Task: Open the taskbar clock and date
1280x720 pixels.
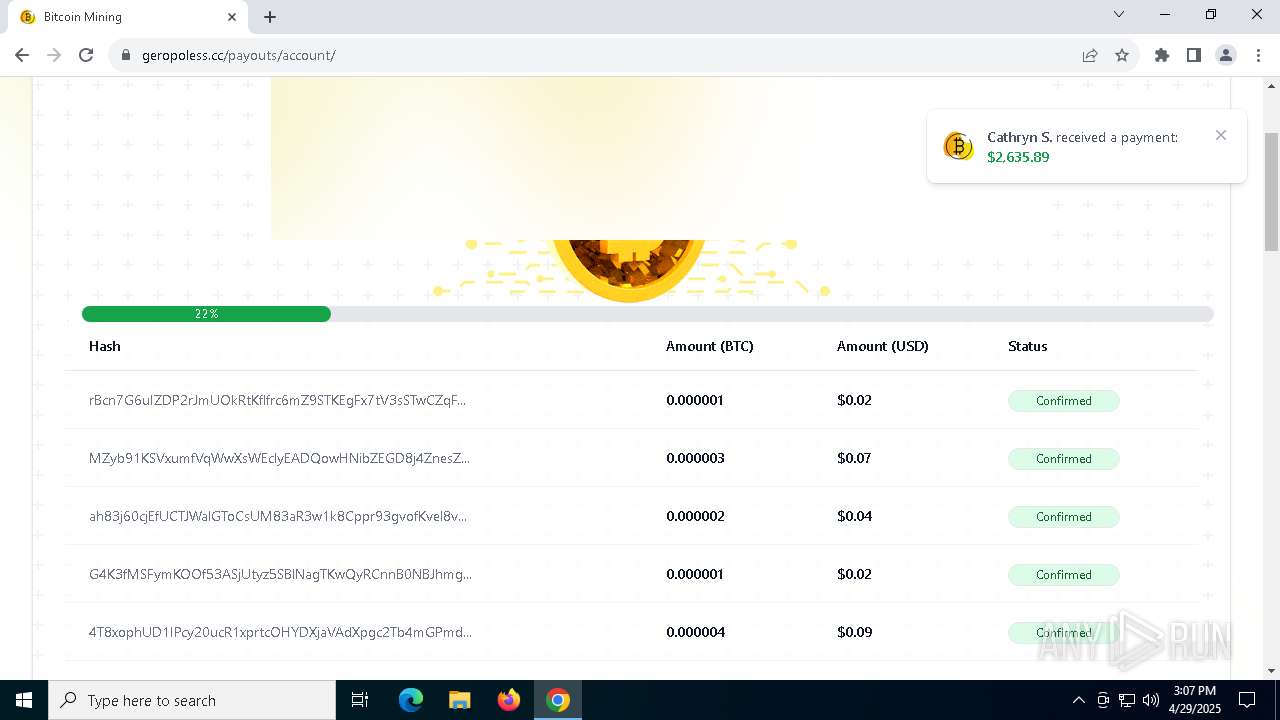Action: (1195, 700)
